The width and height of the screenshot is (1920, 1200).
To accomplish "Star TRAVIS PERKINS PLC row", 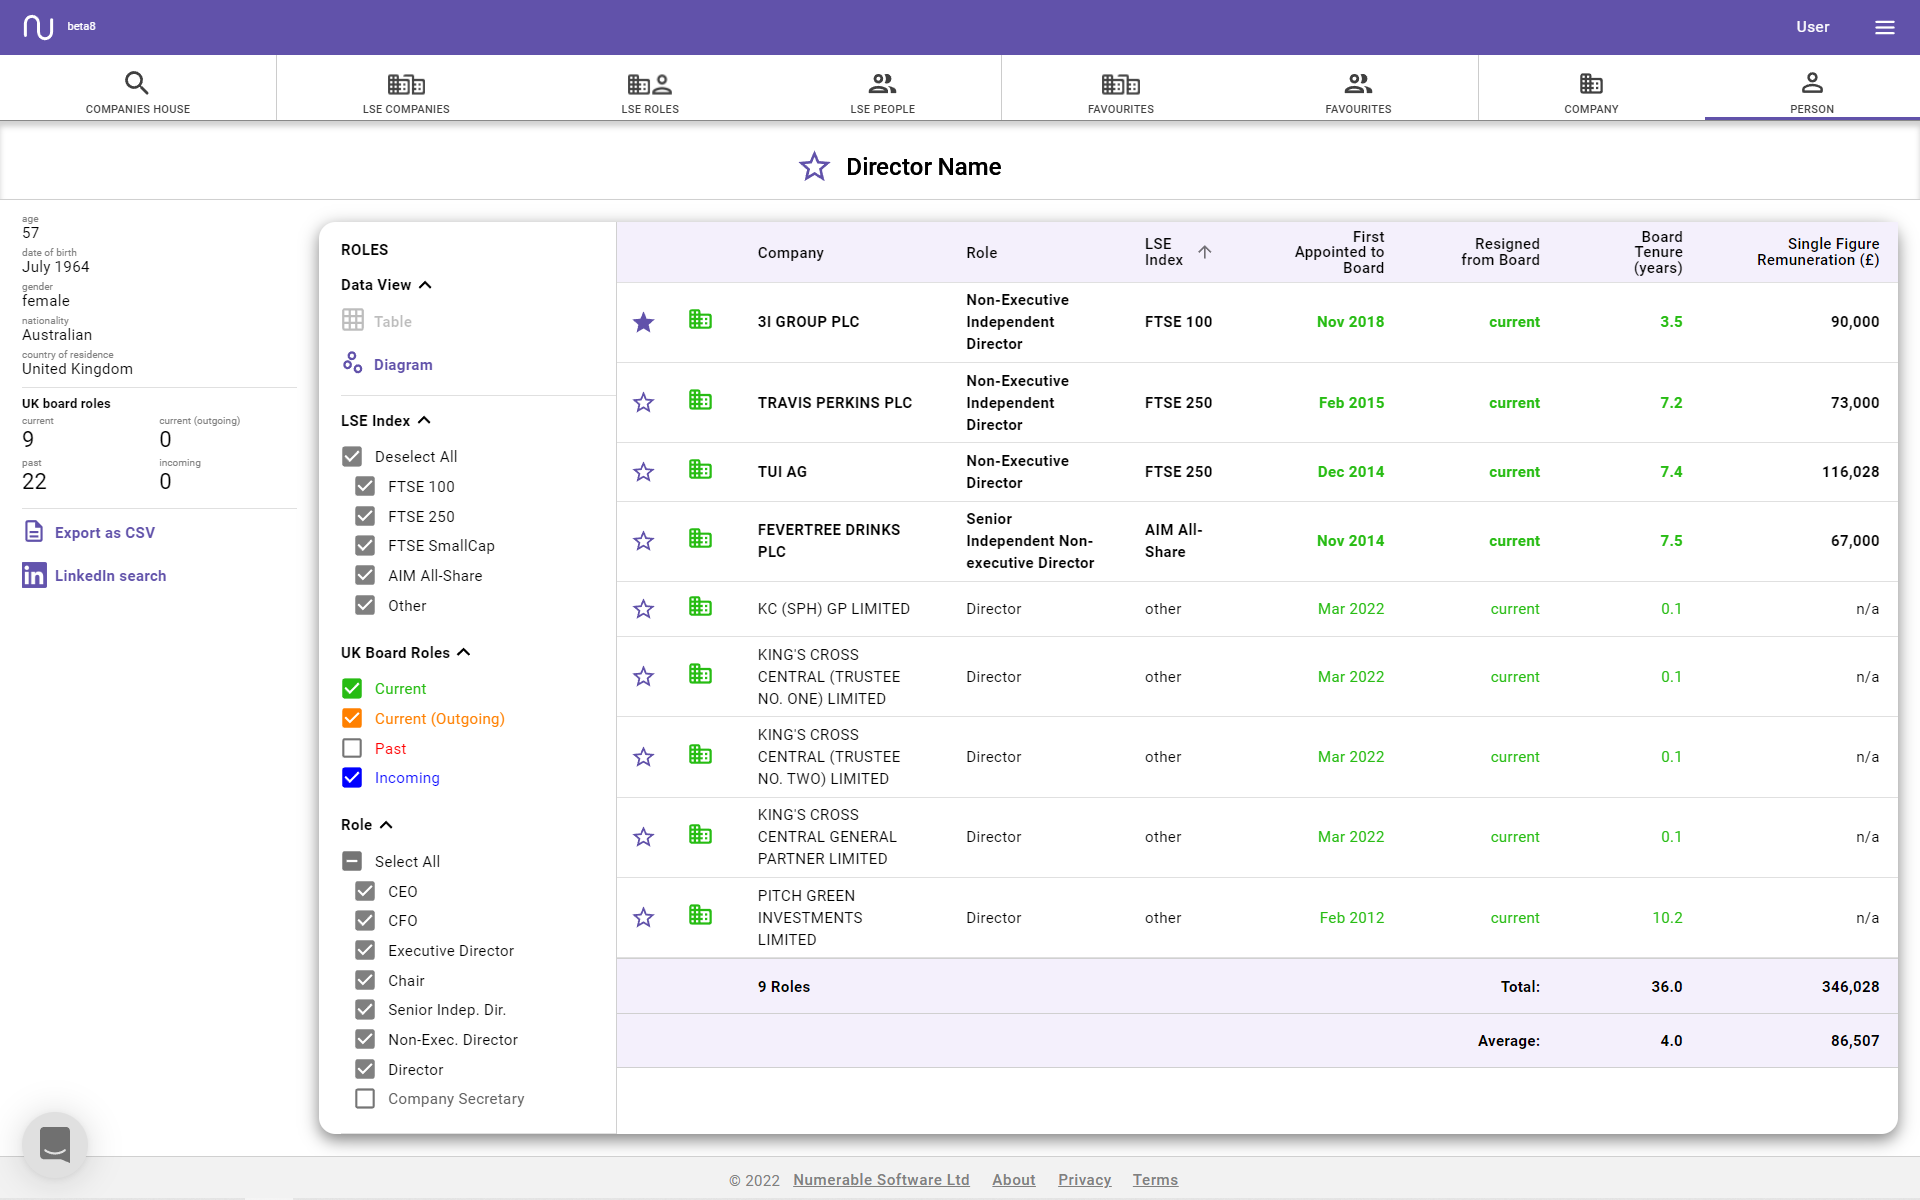I will point(643,403).
